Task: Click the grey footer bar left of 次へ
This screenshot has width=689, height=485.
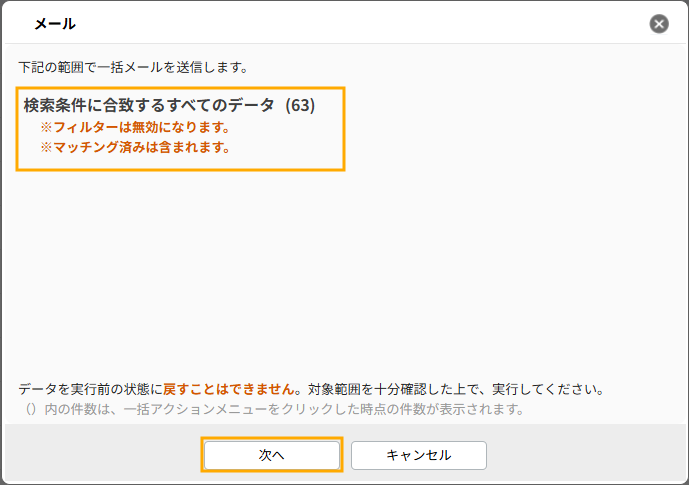Action: click(x=100, y=455)
